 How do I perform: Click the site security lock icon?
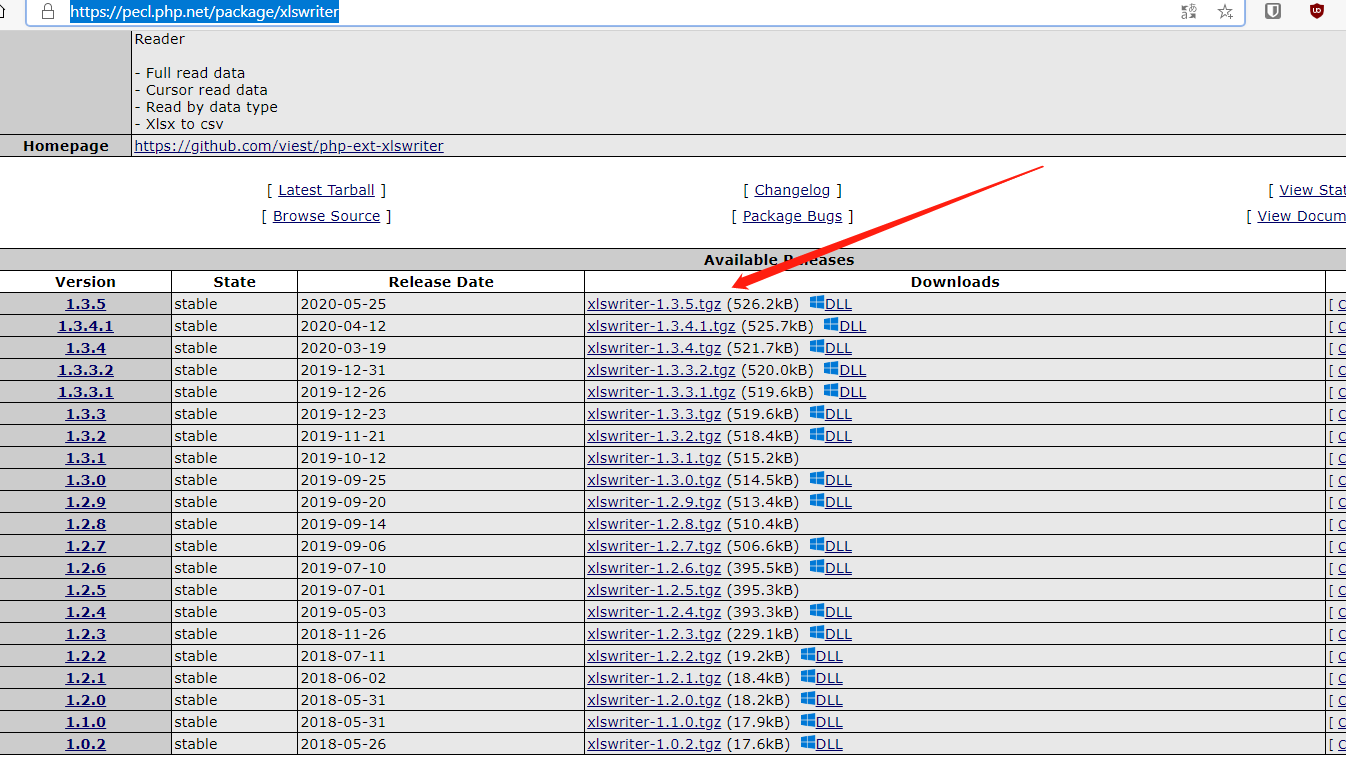click(x=48, y=12)
